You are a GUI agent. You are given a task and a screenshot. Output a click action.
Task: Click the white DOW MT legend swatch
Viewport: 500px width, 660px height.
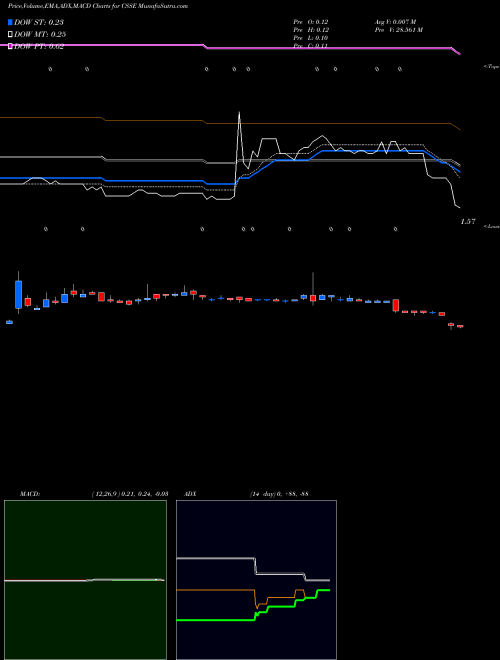(10, 34)
